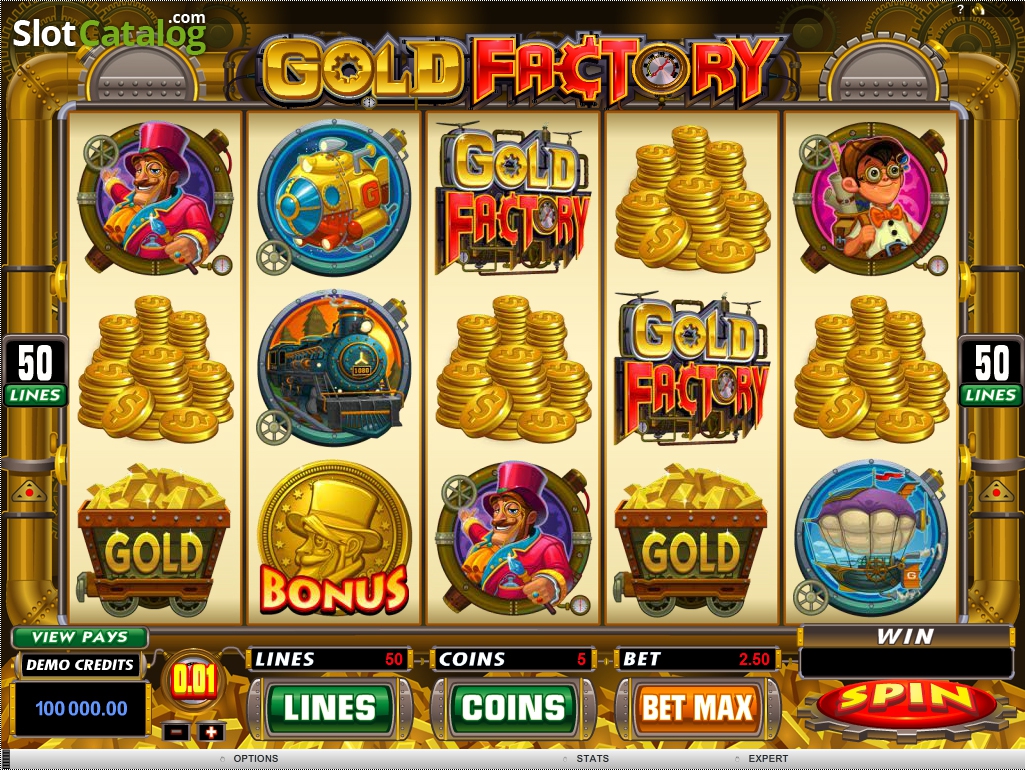Click the demo credits balance display

click(x=81, y=709)
